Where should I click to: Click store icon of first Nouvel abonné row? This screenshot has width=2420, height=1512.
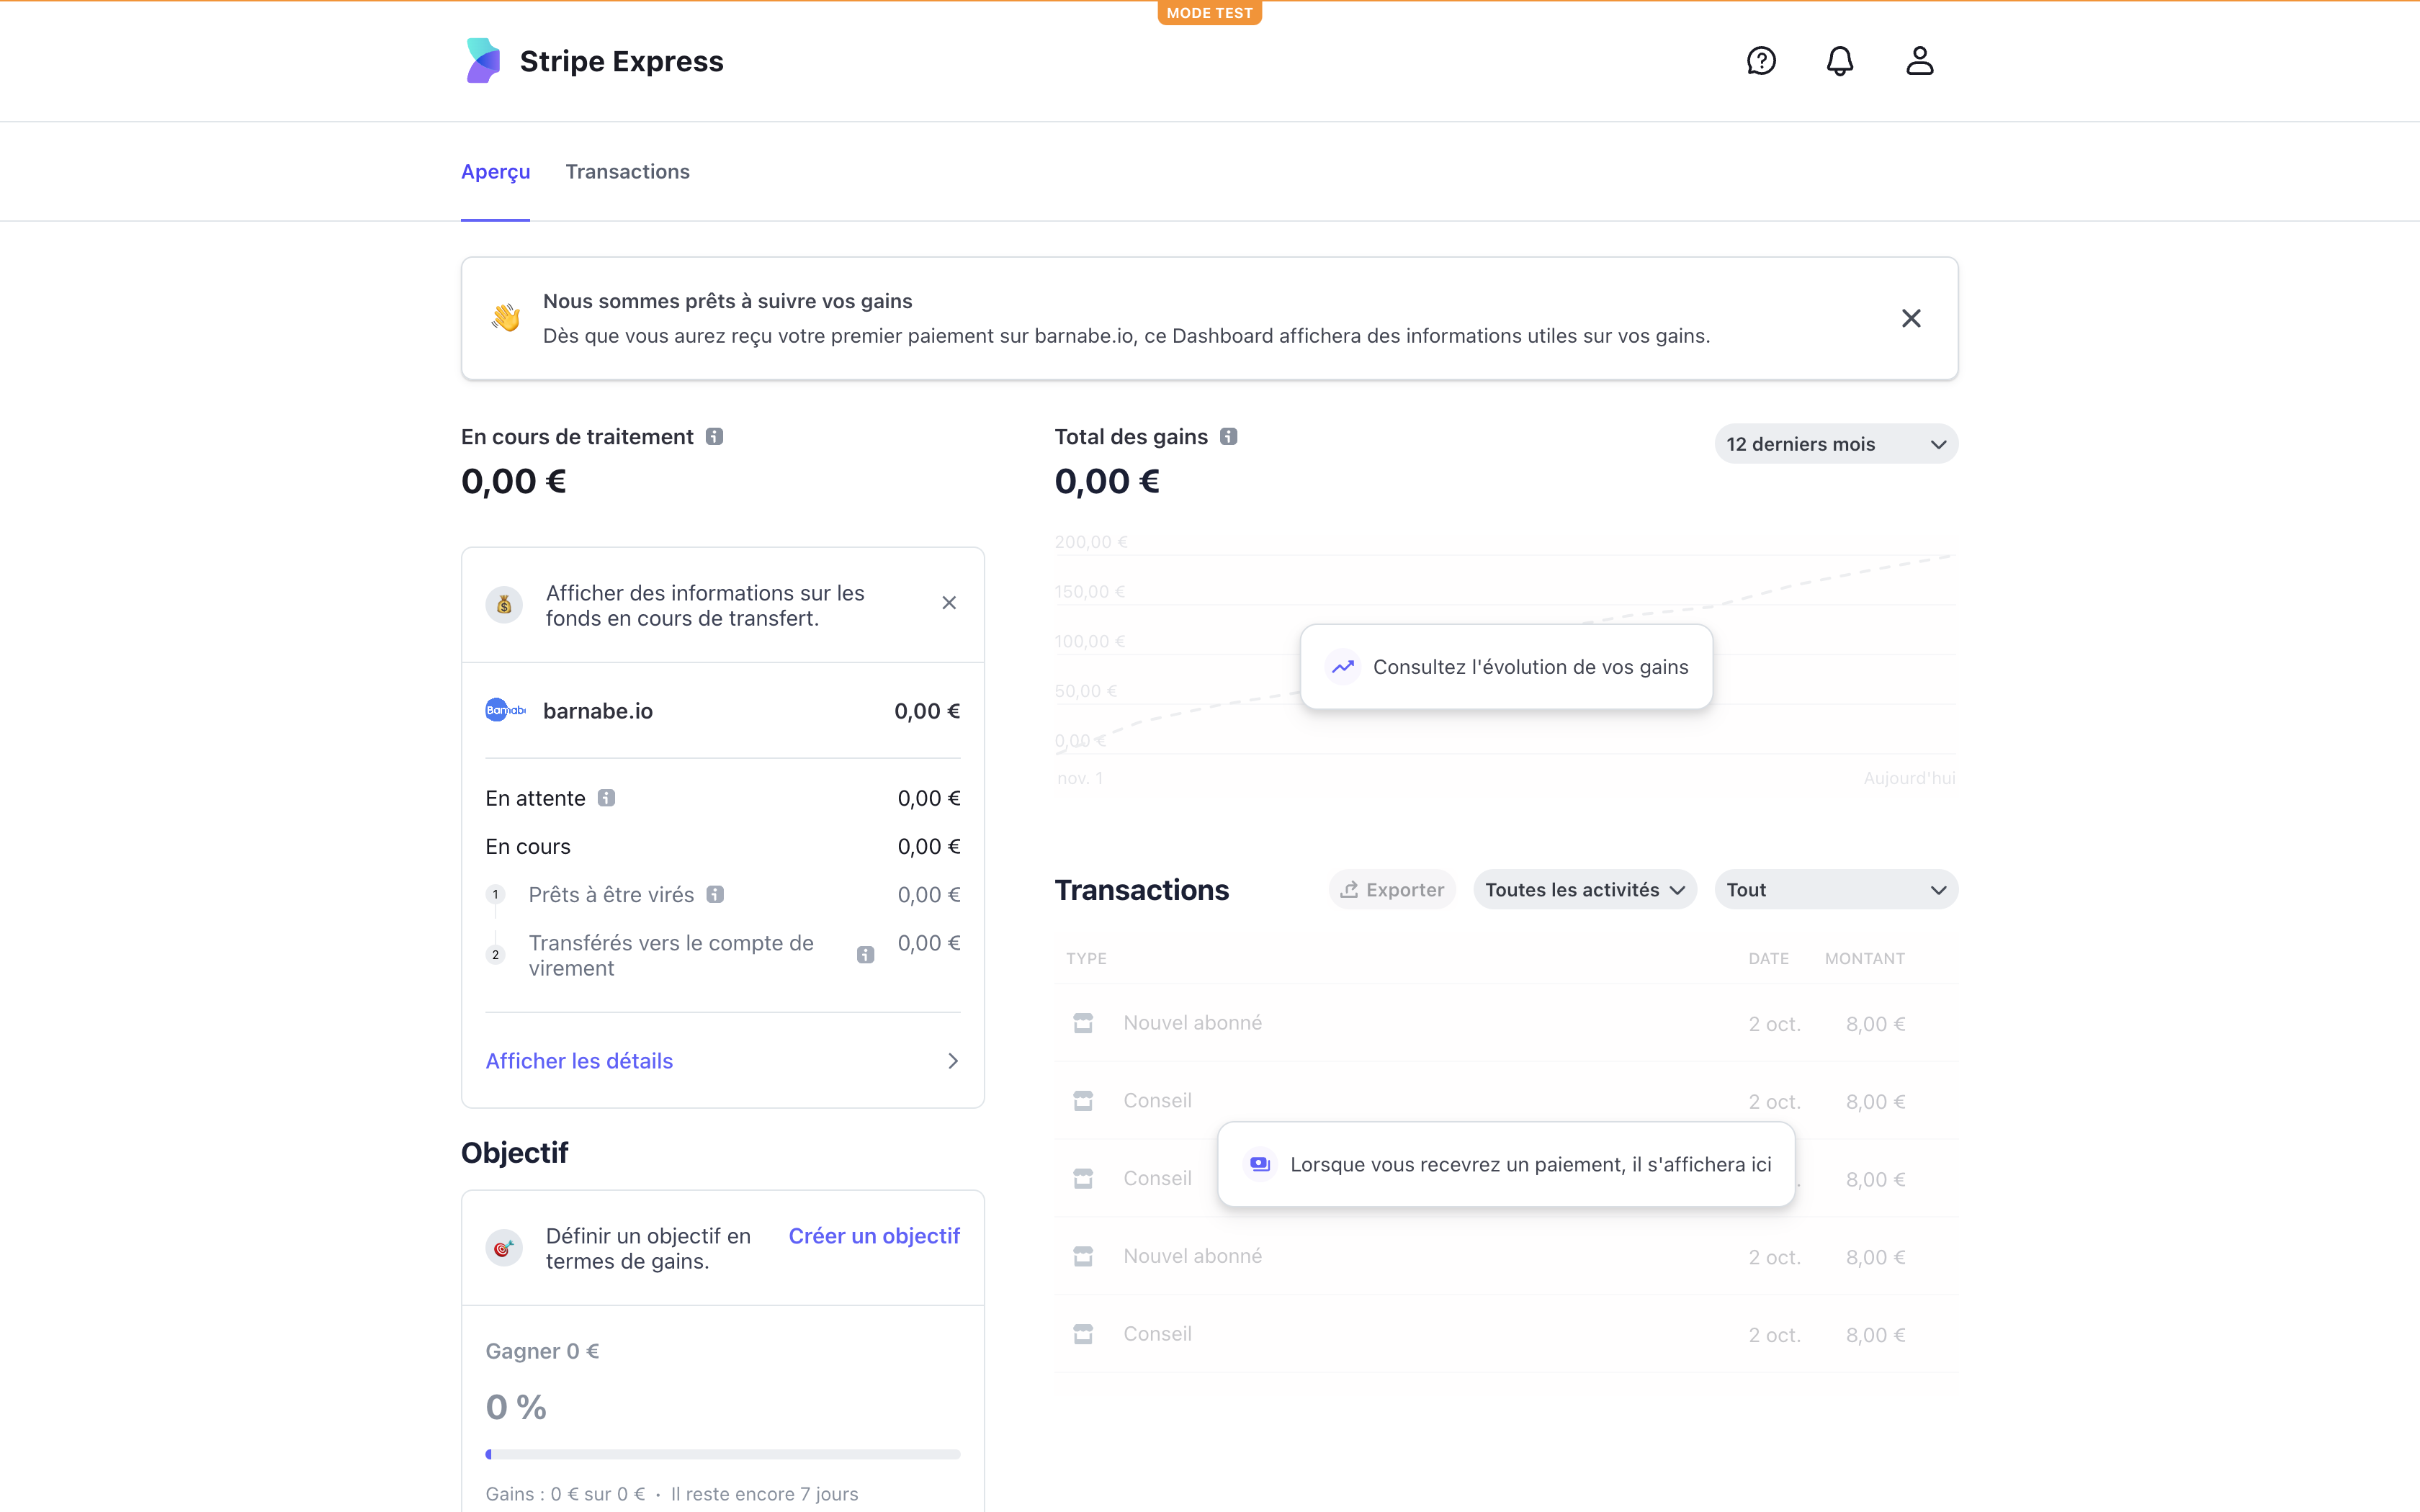(x=1083, y=1023)
